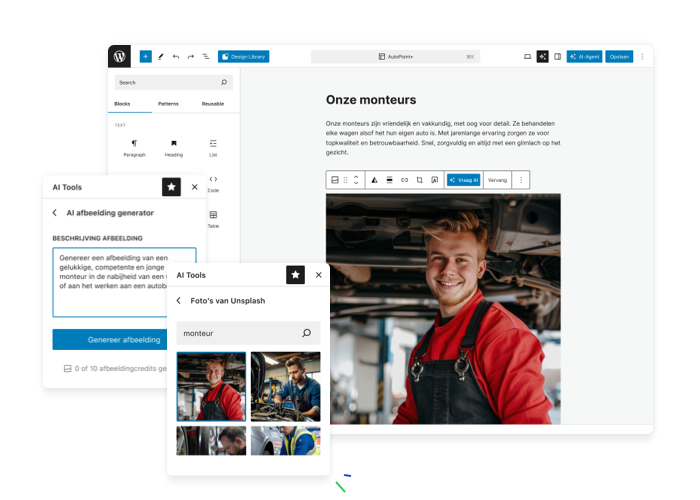Click the laptop preview icon
This screenshot has height=500, width=700.
click(x=527, y=57)
